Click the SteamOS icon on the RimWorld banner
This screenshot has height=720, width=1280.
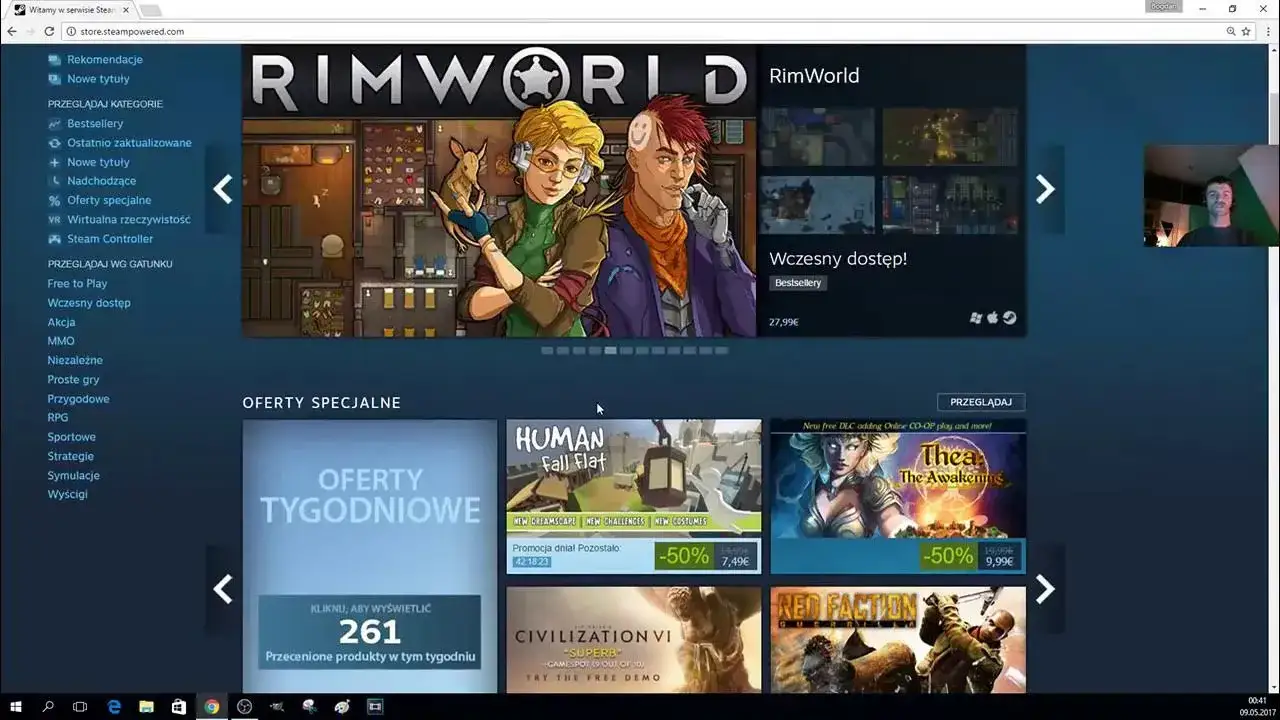[x=1009, y=318]
